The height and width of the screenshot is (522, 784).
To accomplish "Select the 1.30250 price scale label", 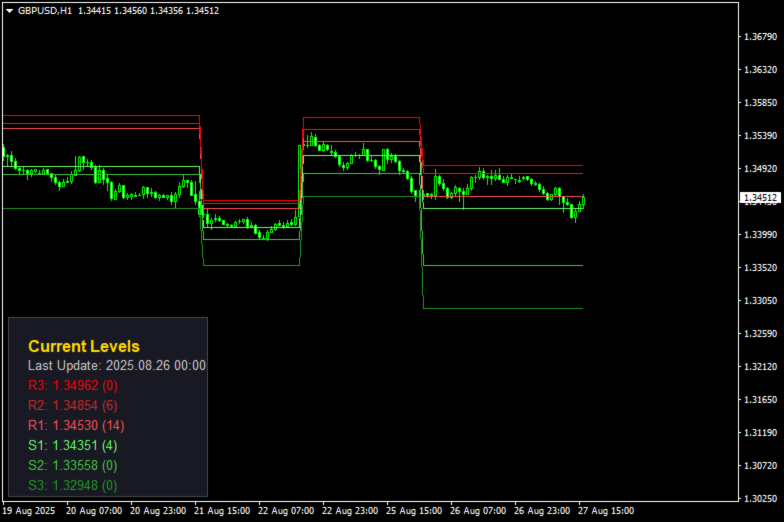I will tap(760, 498).
